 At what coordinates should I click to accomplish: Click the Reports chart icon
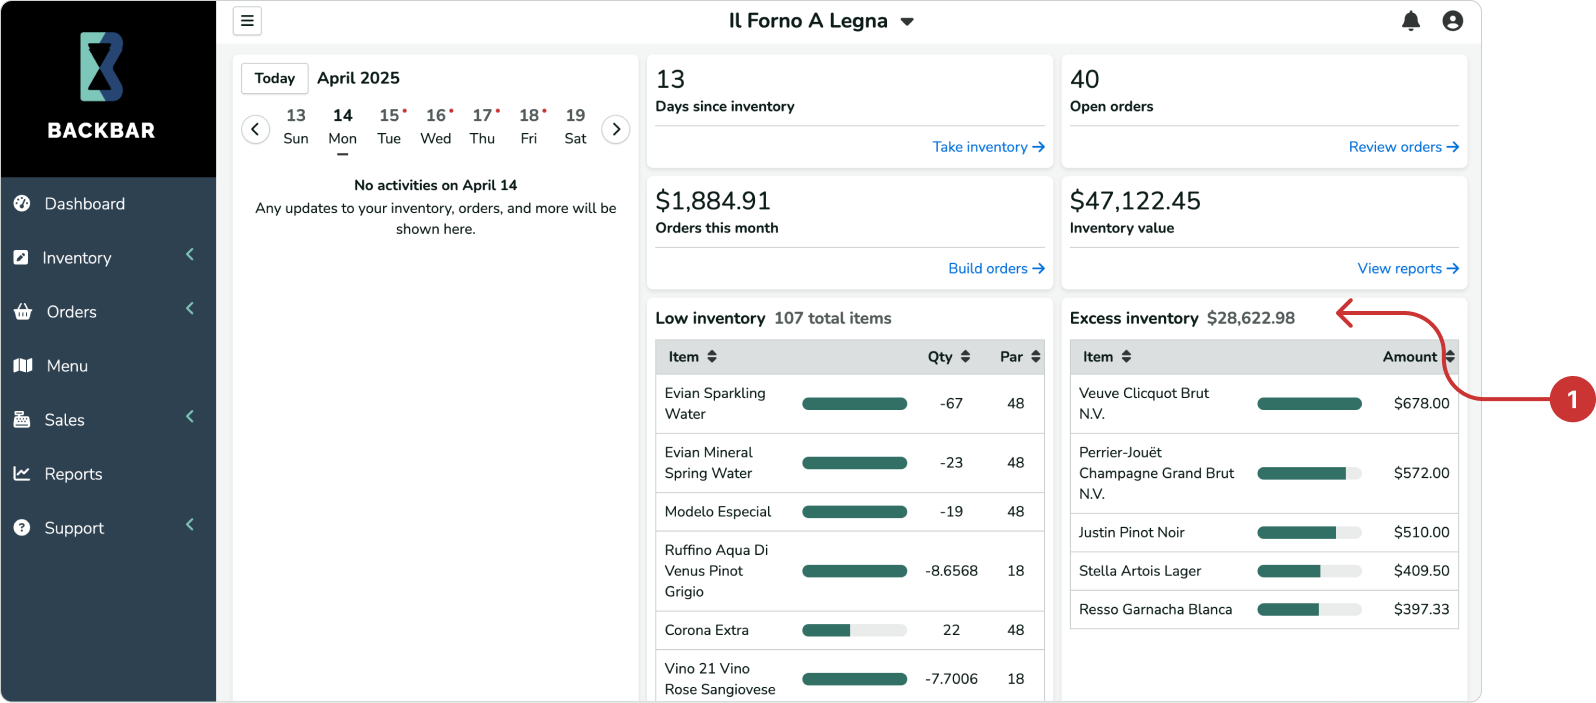(x=21, y=473)
